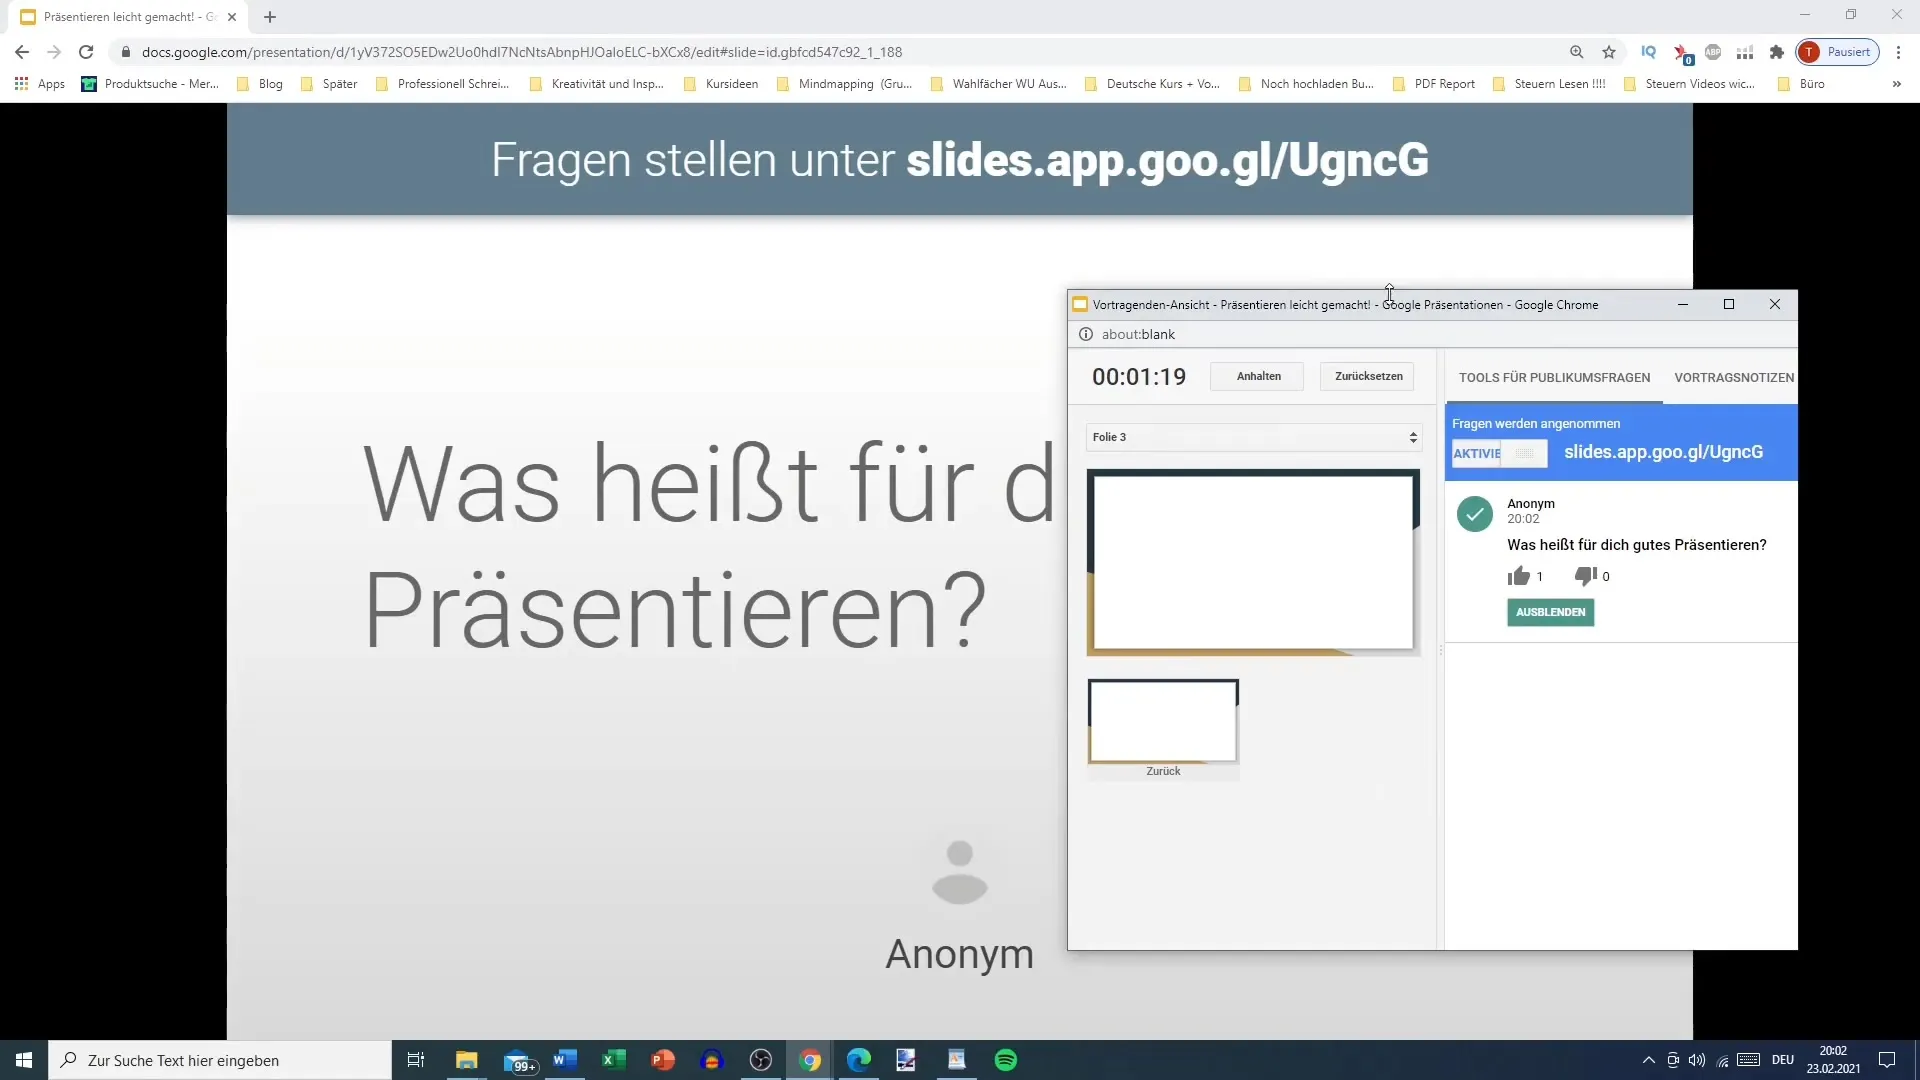Click the Windows Start button
Screen dimensions: 1920x1080
[24, 1060]
